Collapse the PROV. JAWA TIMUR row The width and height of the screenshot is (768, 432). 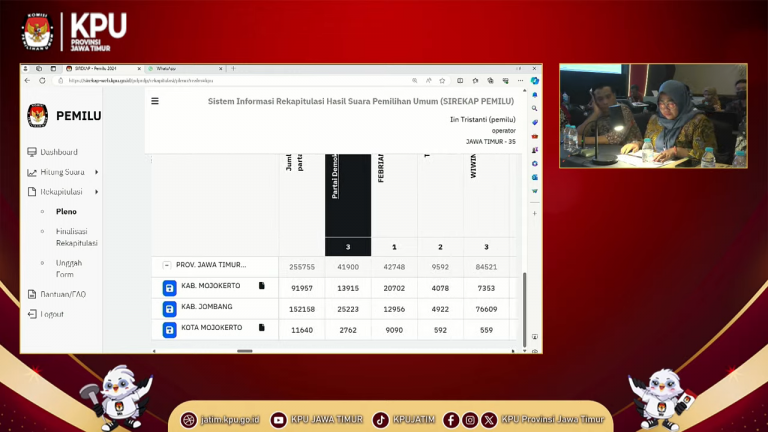click(x=167, y=265)
